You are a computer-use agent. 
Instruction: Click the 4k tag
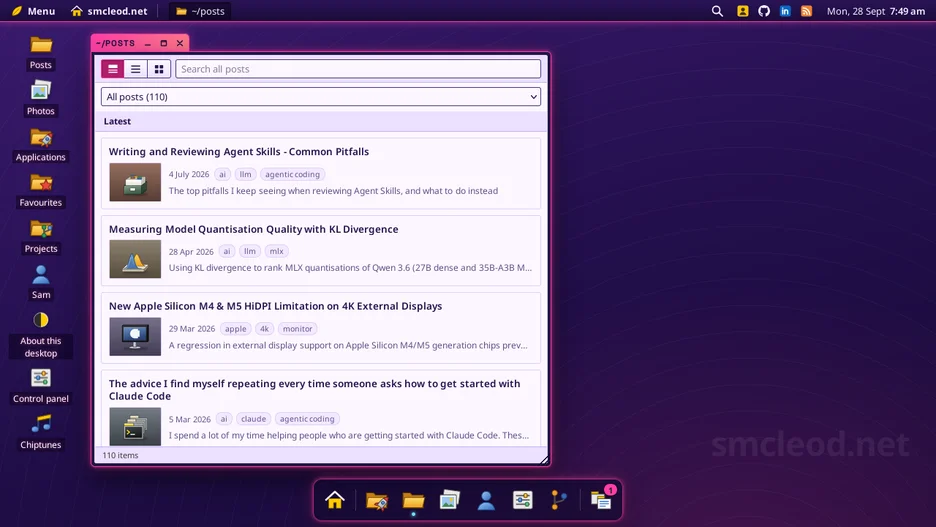click(264, 329)
